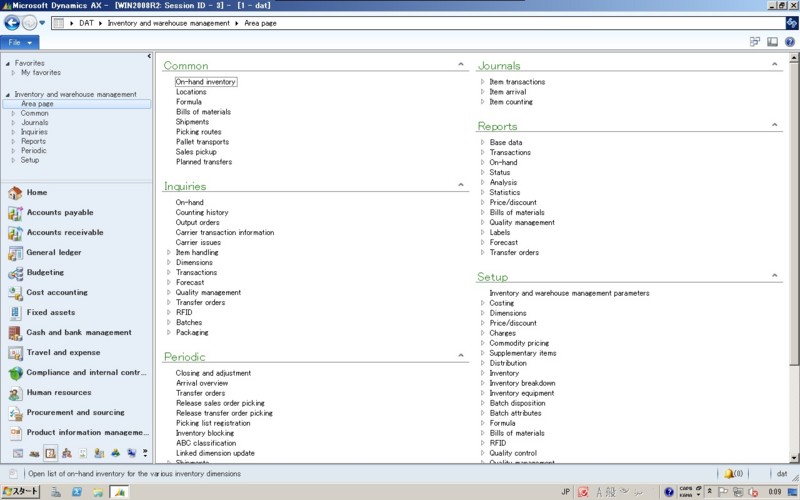
Task: Open PowerShell from taskbar
Action: coord(77,492)
